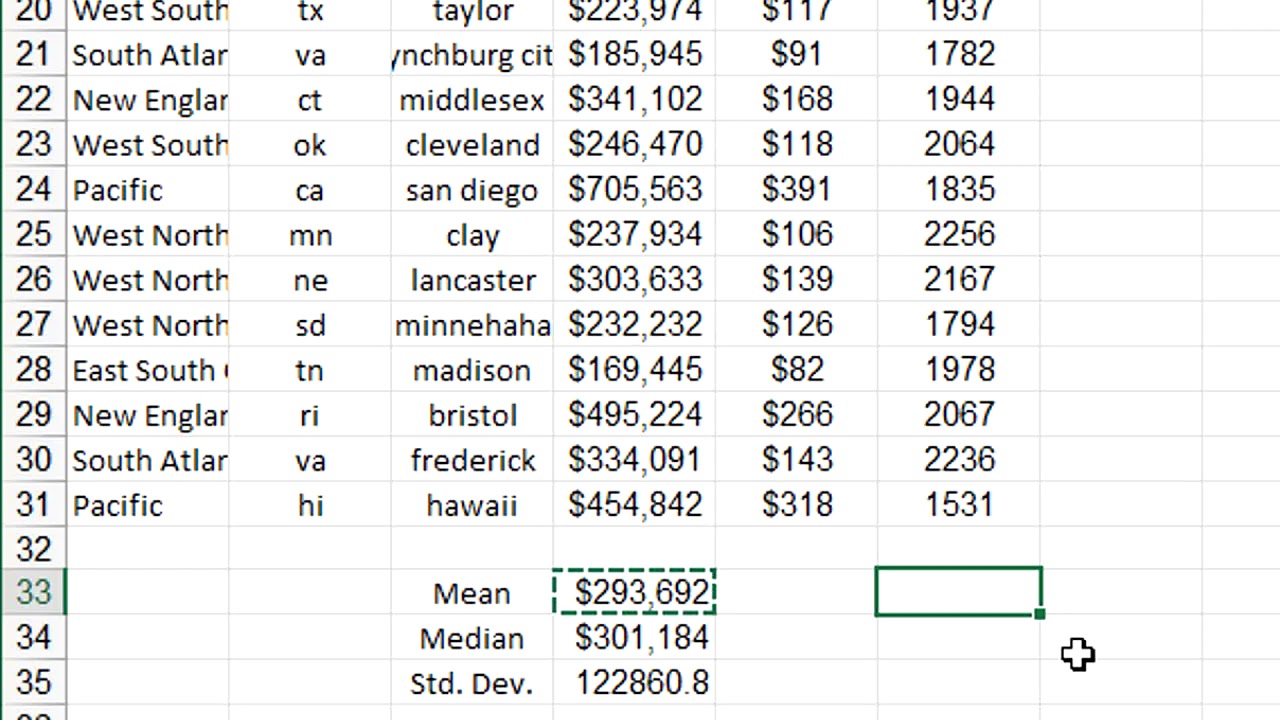Viewport: 1280px width, 720px height.
Task: Select the Std. Dev. label cell
Action: coord(472,683)
